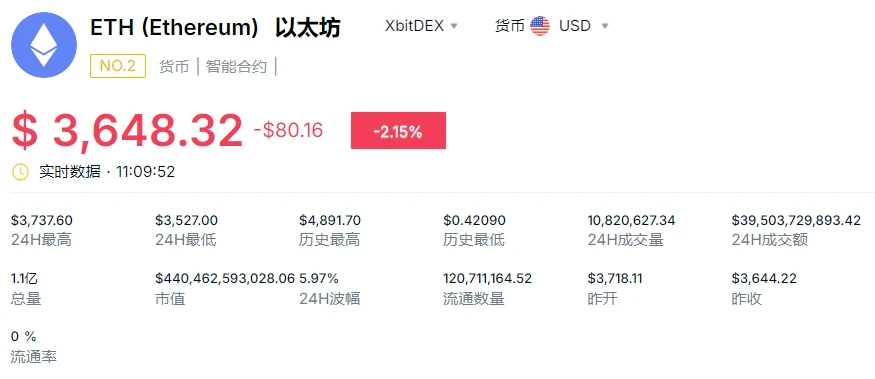Viewport: 875px width, 379px height.
Task: Click the 流通数量 value 120,711,164.52
Action: point(487,278)
